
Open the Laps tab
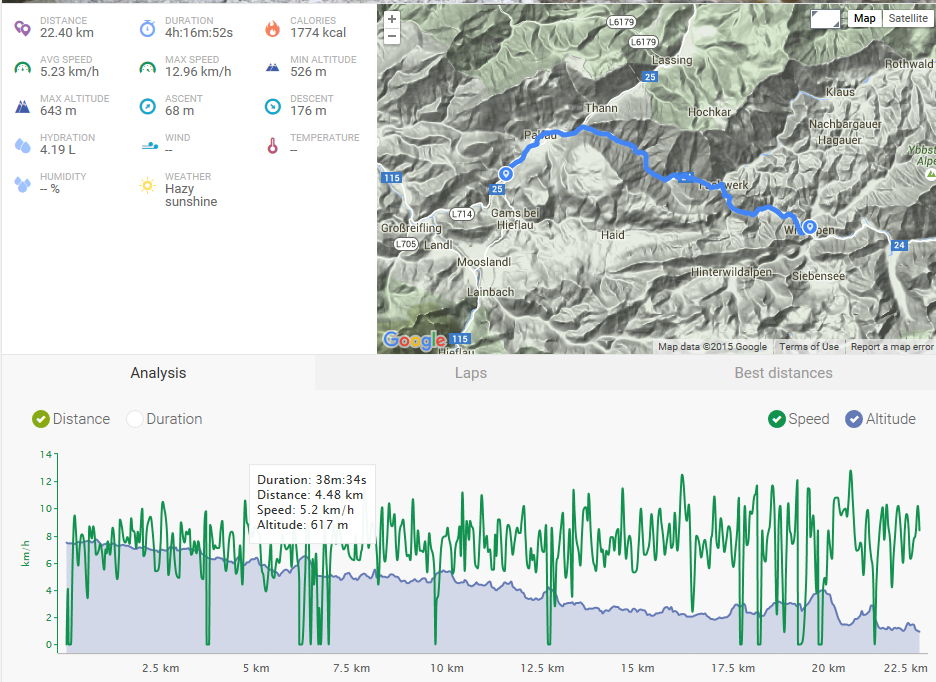pyautogui.click(x=471, y=373)
